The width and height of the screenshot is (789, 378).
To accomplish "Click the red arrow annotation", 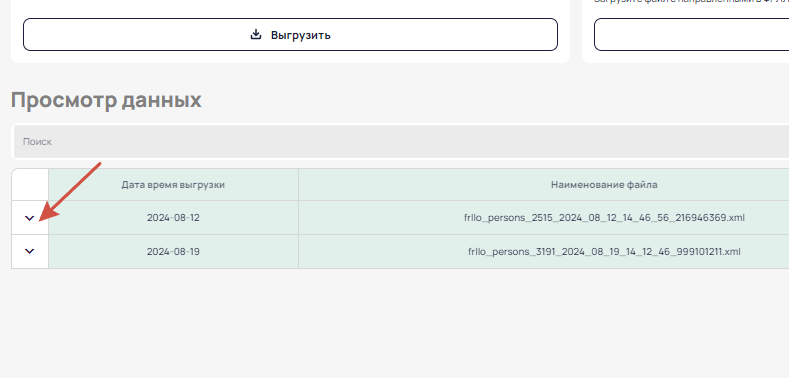I will click(x=70, y=191).
